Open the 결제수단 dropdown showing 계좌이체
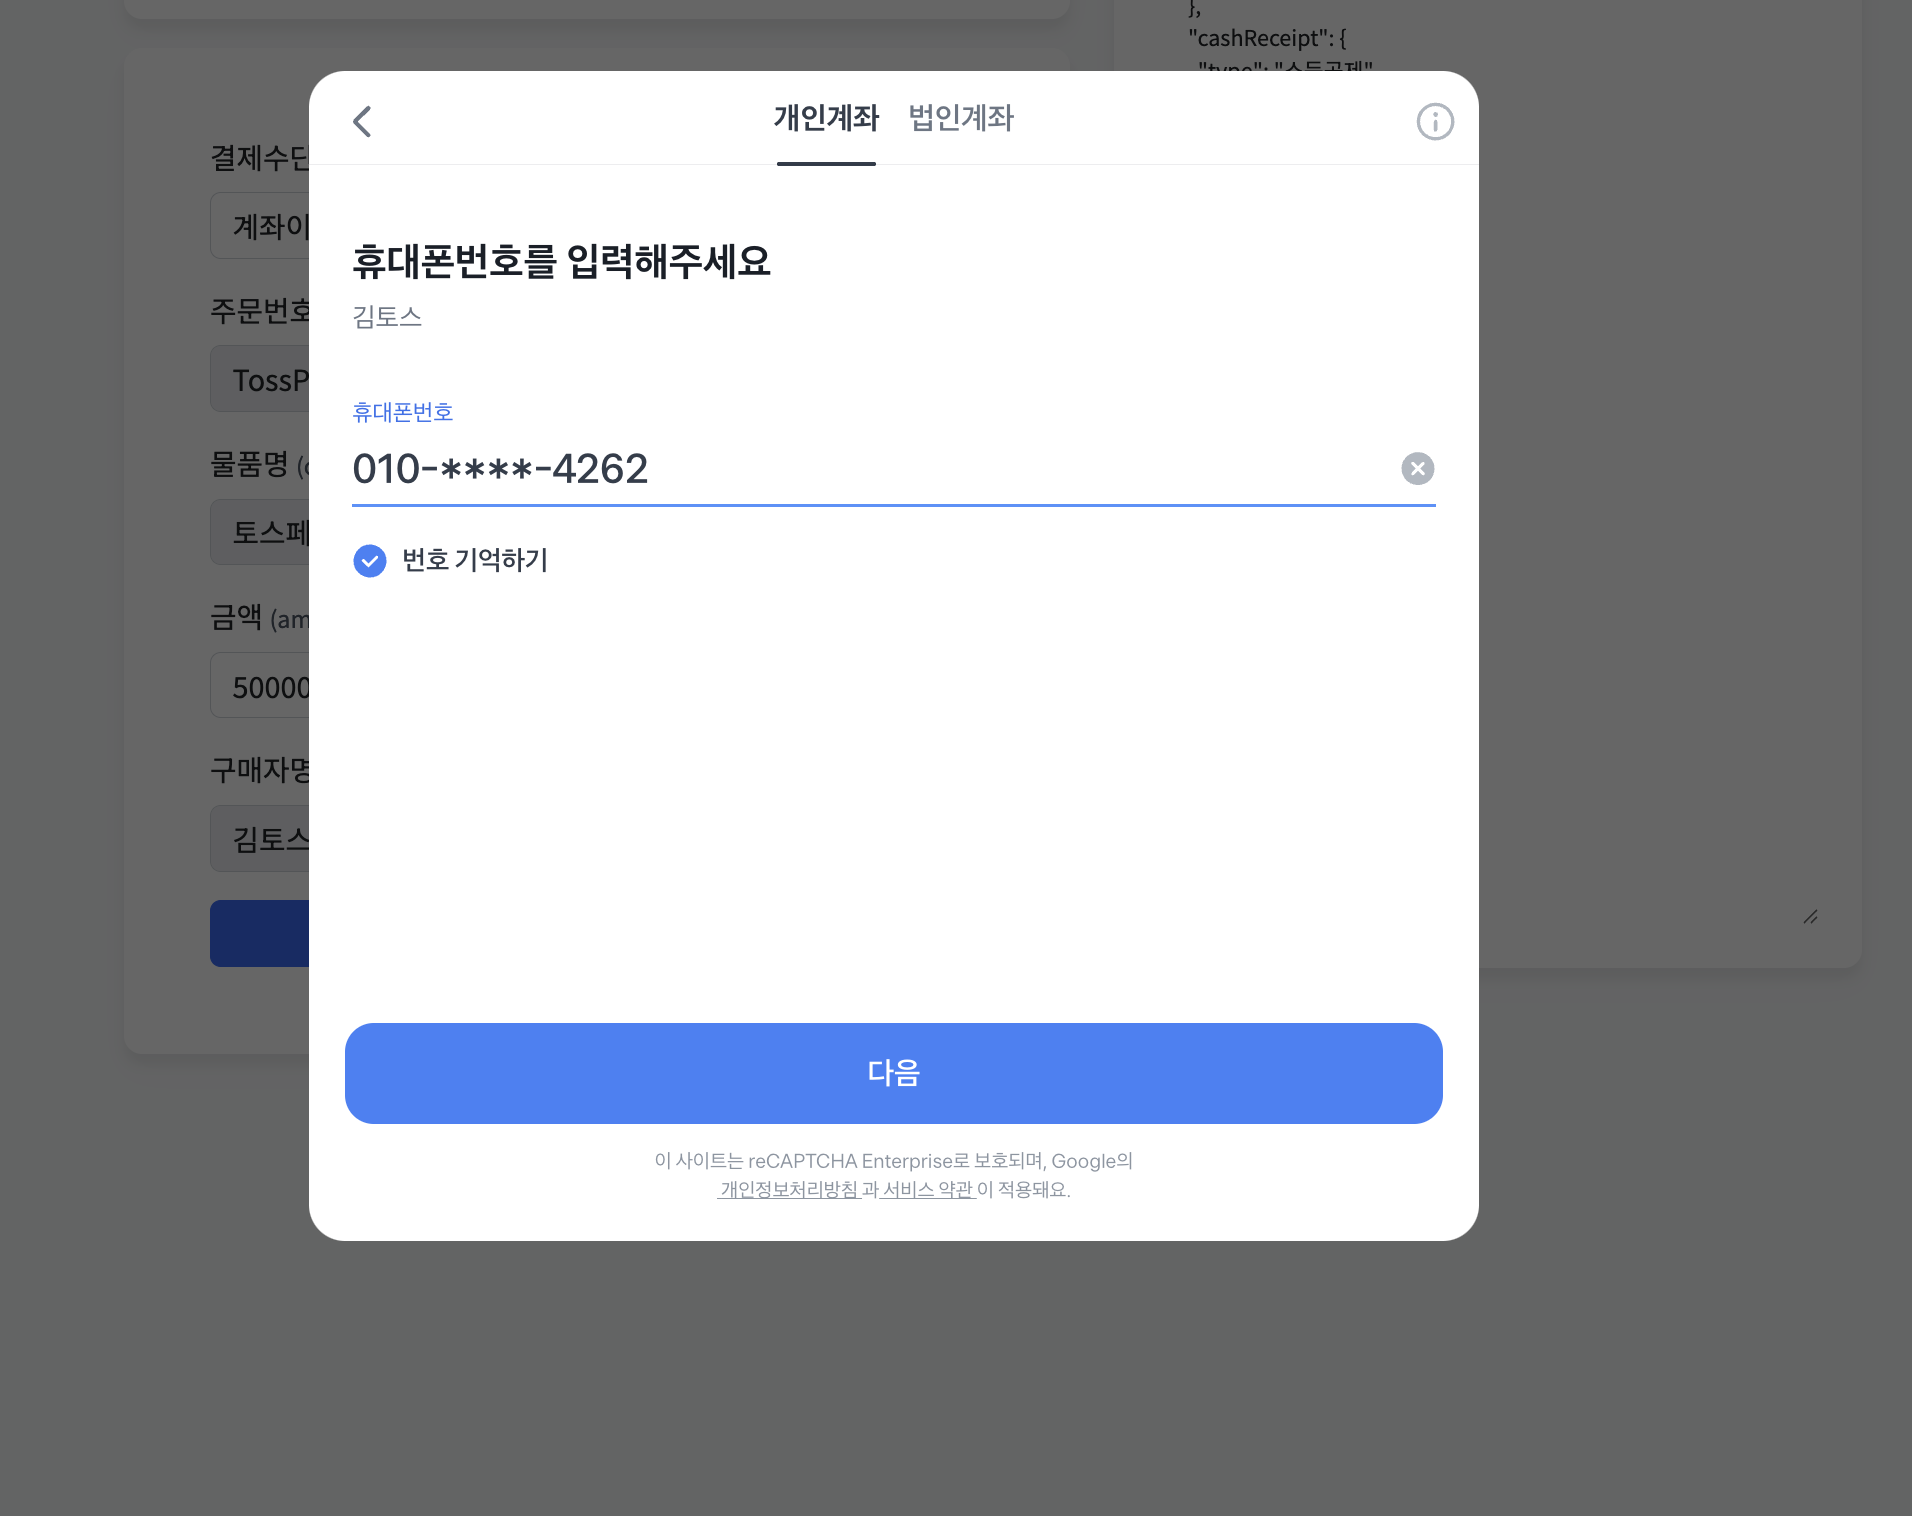Image resolution: width=1912 pixels, height=1516 pixels. click(x=260, y=226)
